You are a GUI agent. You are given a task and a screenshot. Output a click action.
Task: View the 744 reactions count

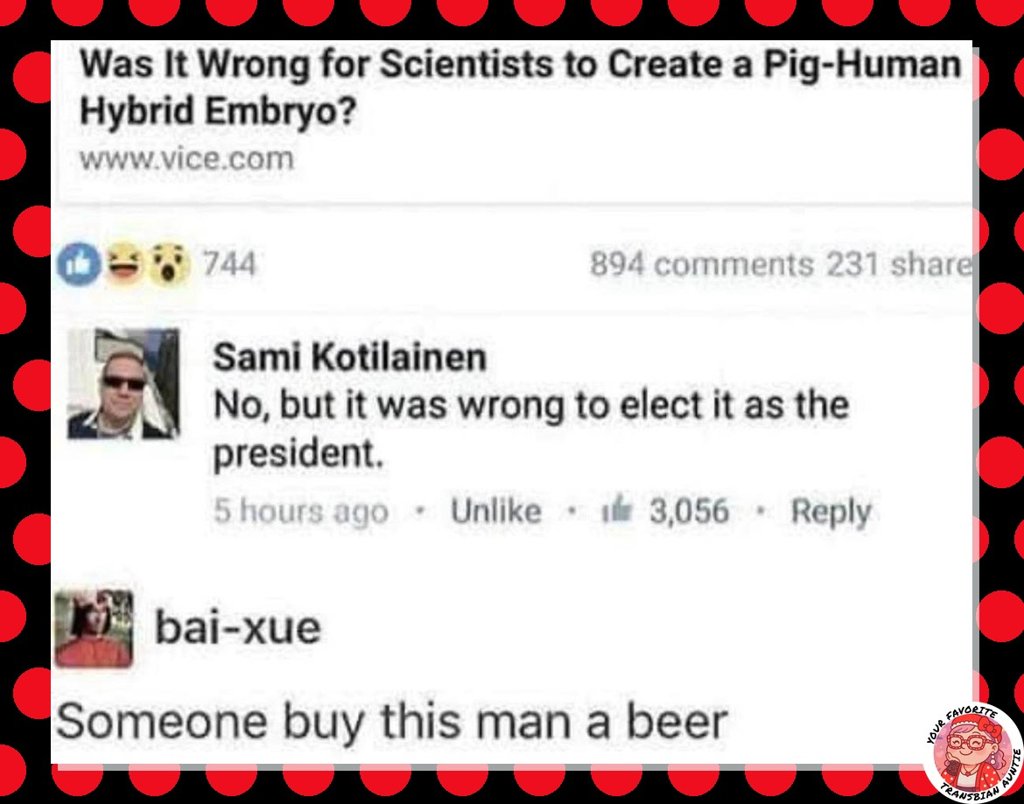(229, 265)
